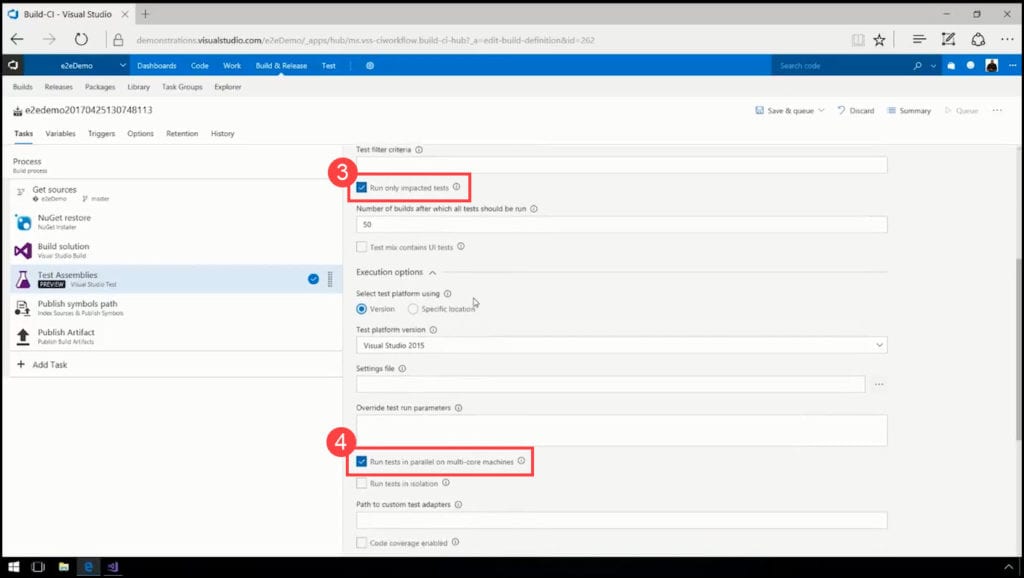Open the Dashboards hub
This screenshot has height=578, width=1024.
pos(157,65)
